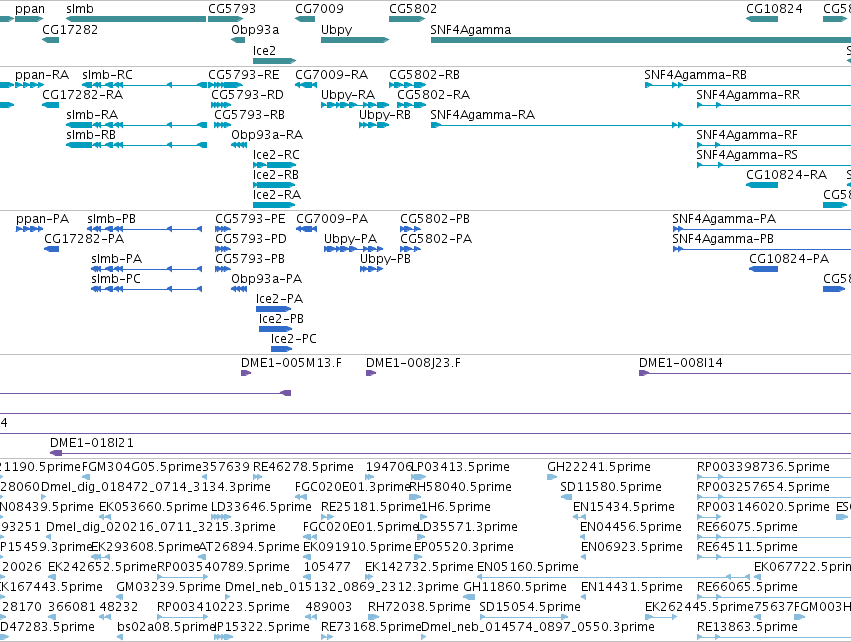Select protein CG5793-PD
851x642 pixels.
pyautogui.click(x=223, y=249)
